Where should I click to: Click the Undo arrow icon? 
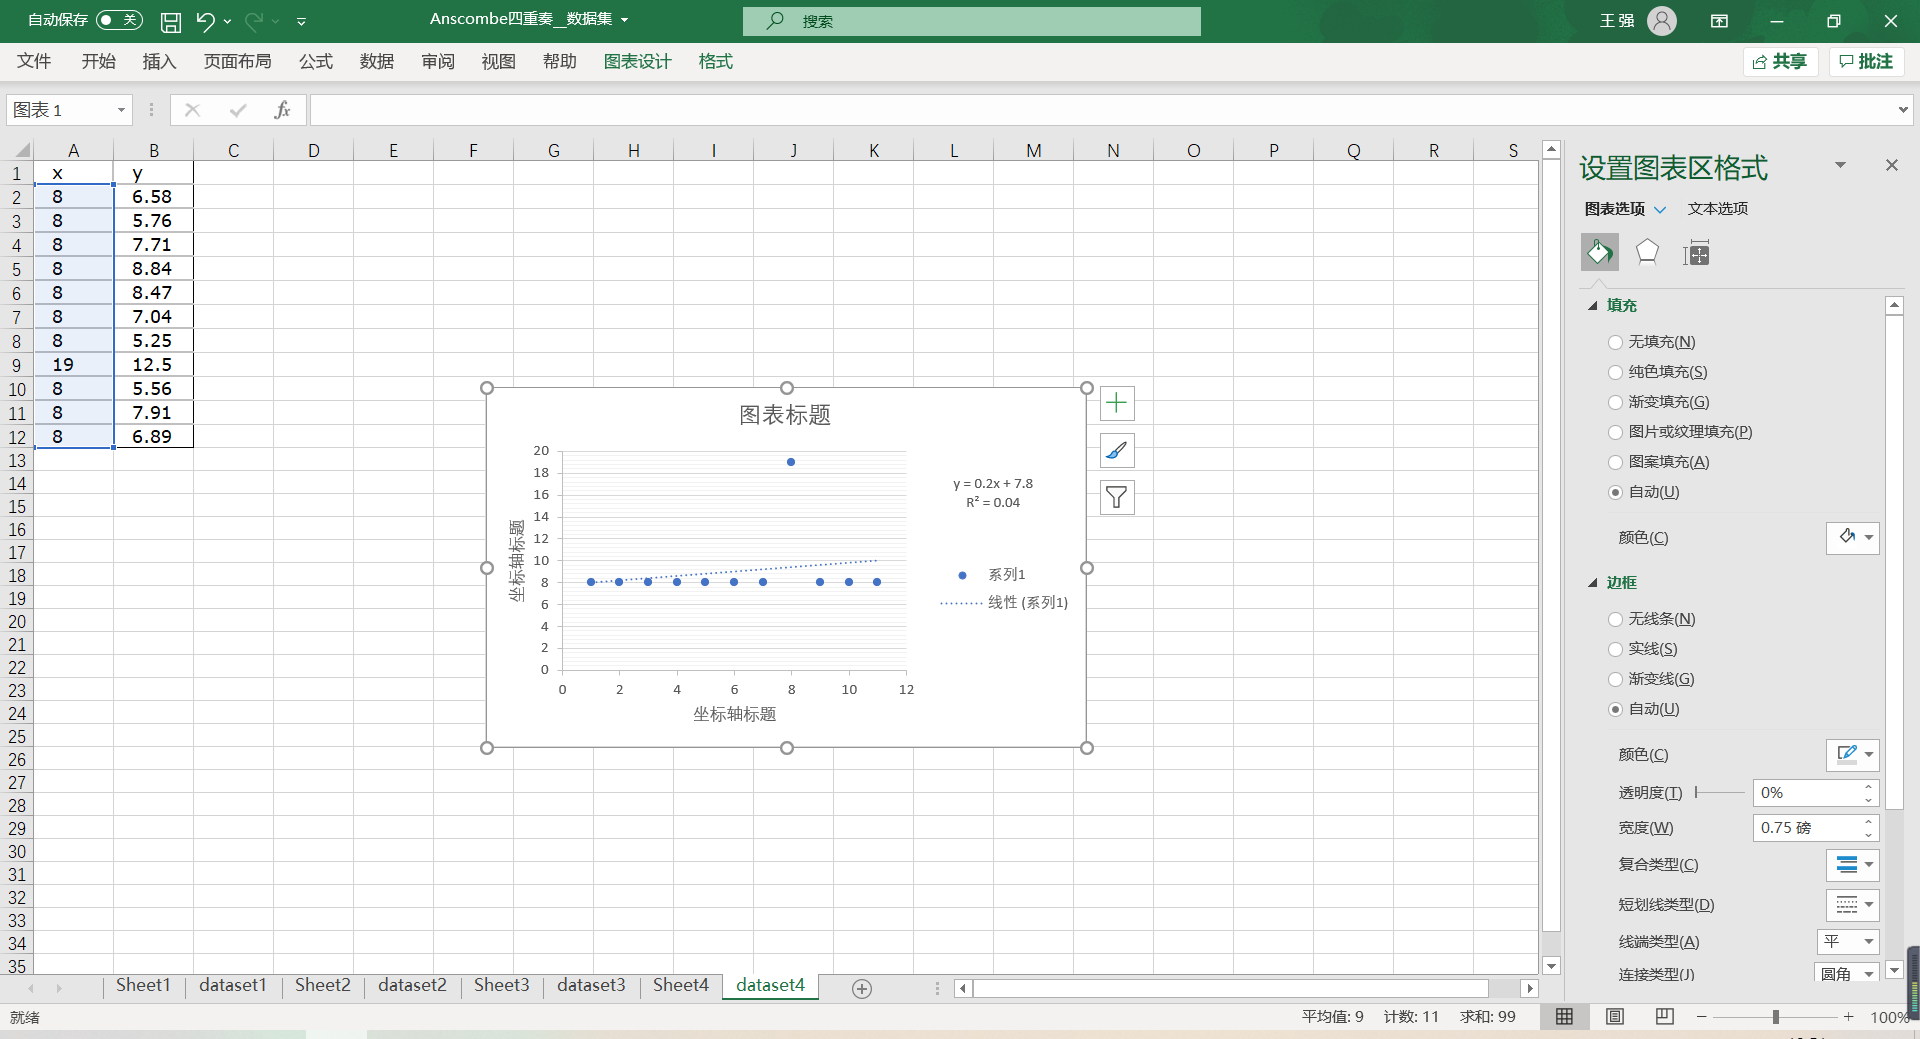(x=205, y=21)
